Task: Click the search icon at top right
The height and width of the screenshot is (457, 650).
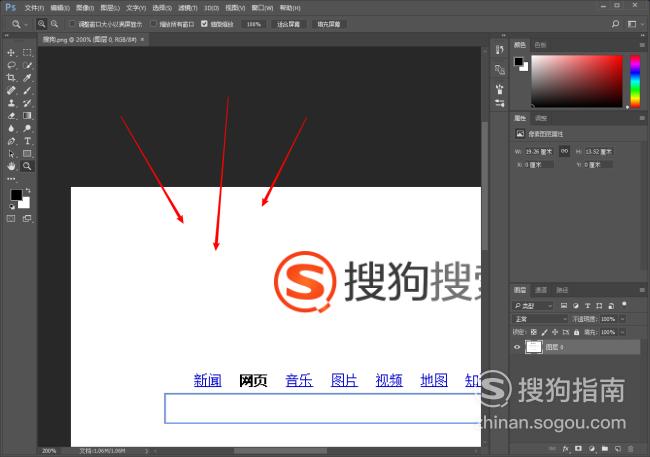Action: (x=616, y=24)
